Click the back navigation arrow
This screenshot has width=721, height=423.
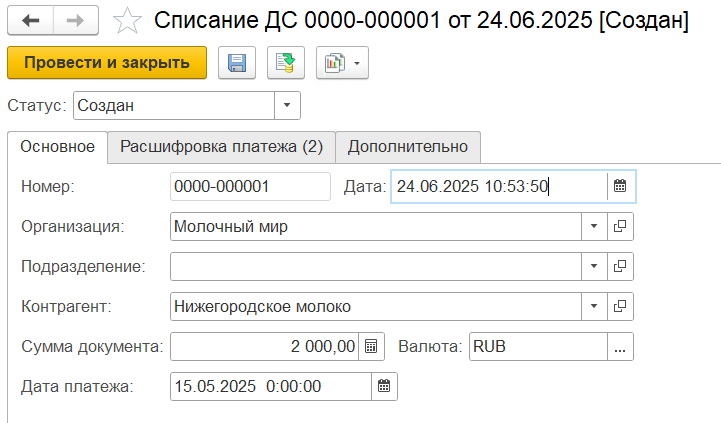pyautogui.click(x=31, y=20)
